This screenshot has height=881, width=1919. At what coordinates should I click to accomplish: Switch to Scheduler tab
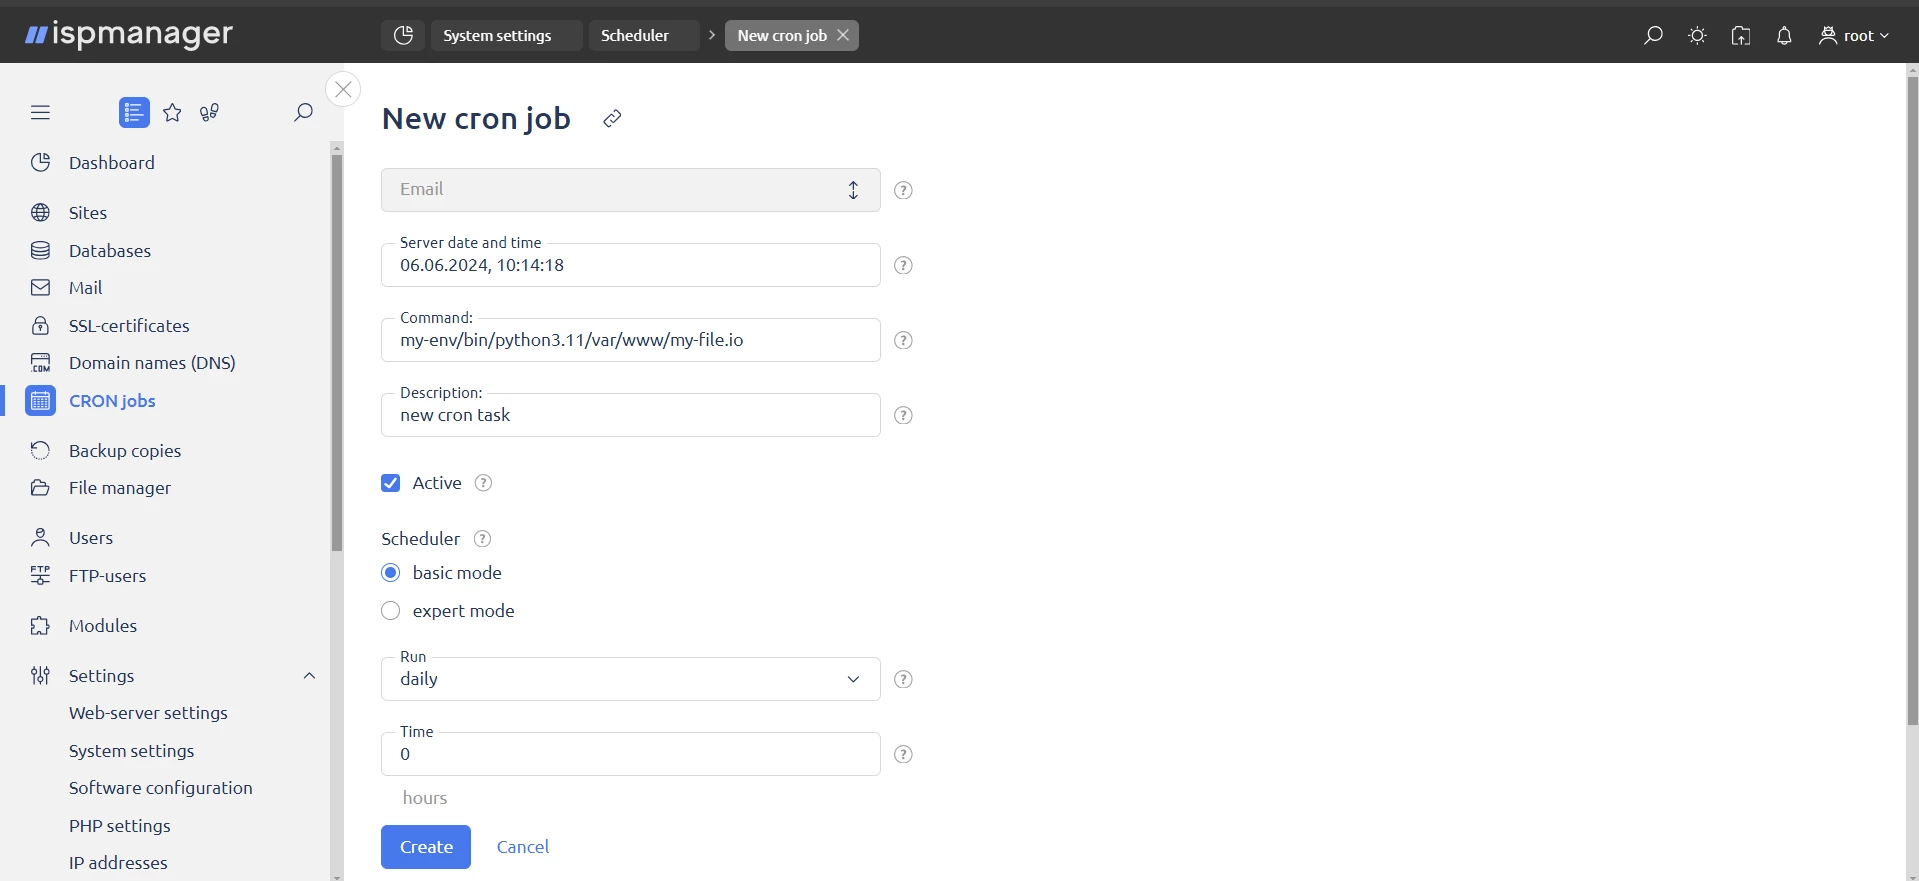(644, 35)
